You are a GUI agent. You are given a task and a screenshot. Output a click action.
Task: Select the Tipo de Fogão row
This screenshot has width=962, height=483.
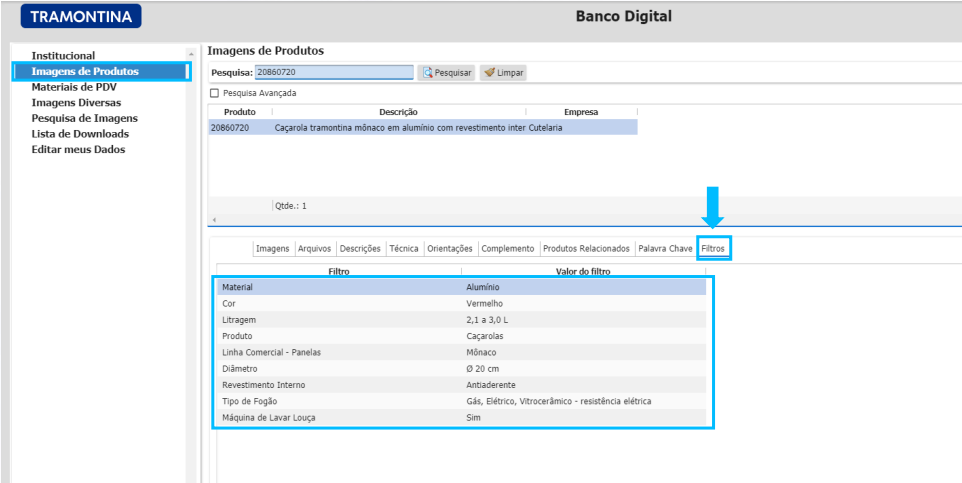(462, 401)
